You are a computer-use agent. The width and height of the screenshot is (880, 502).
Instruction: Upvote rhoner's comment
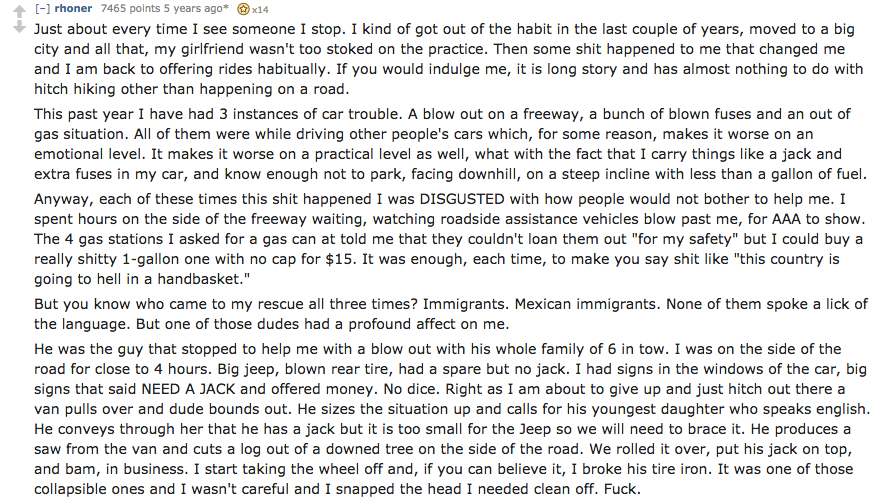click(20, 12)
